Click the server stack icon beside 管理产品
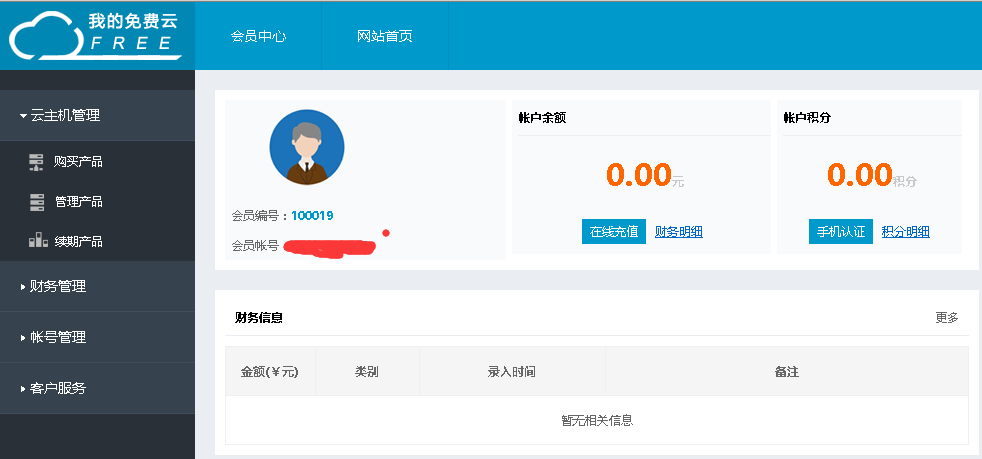Screen dimensions: 982x459 coord(37,202)
